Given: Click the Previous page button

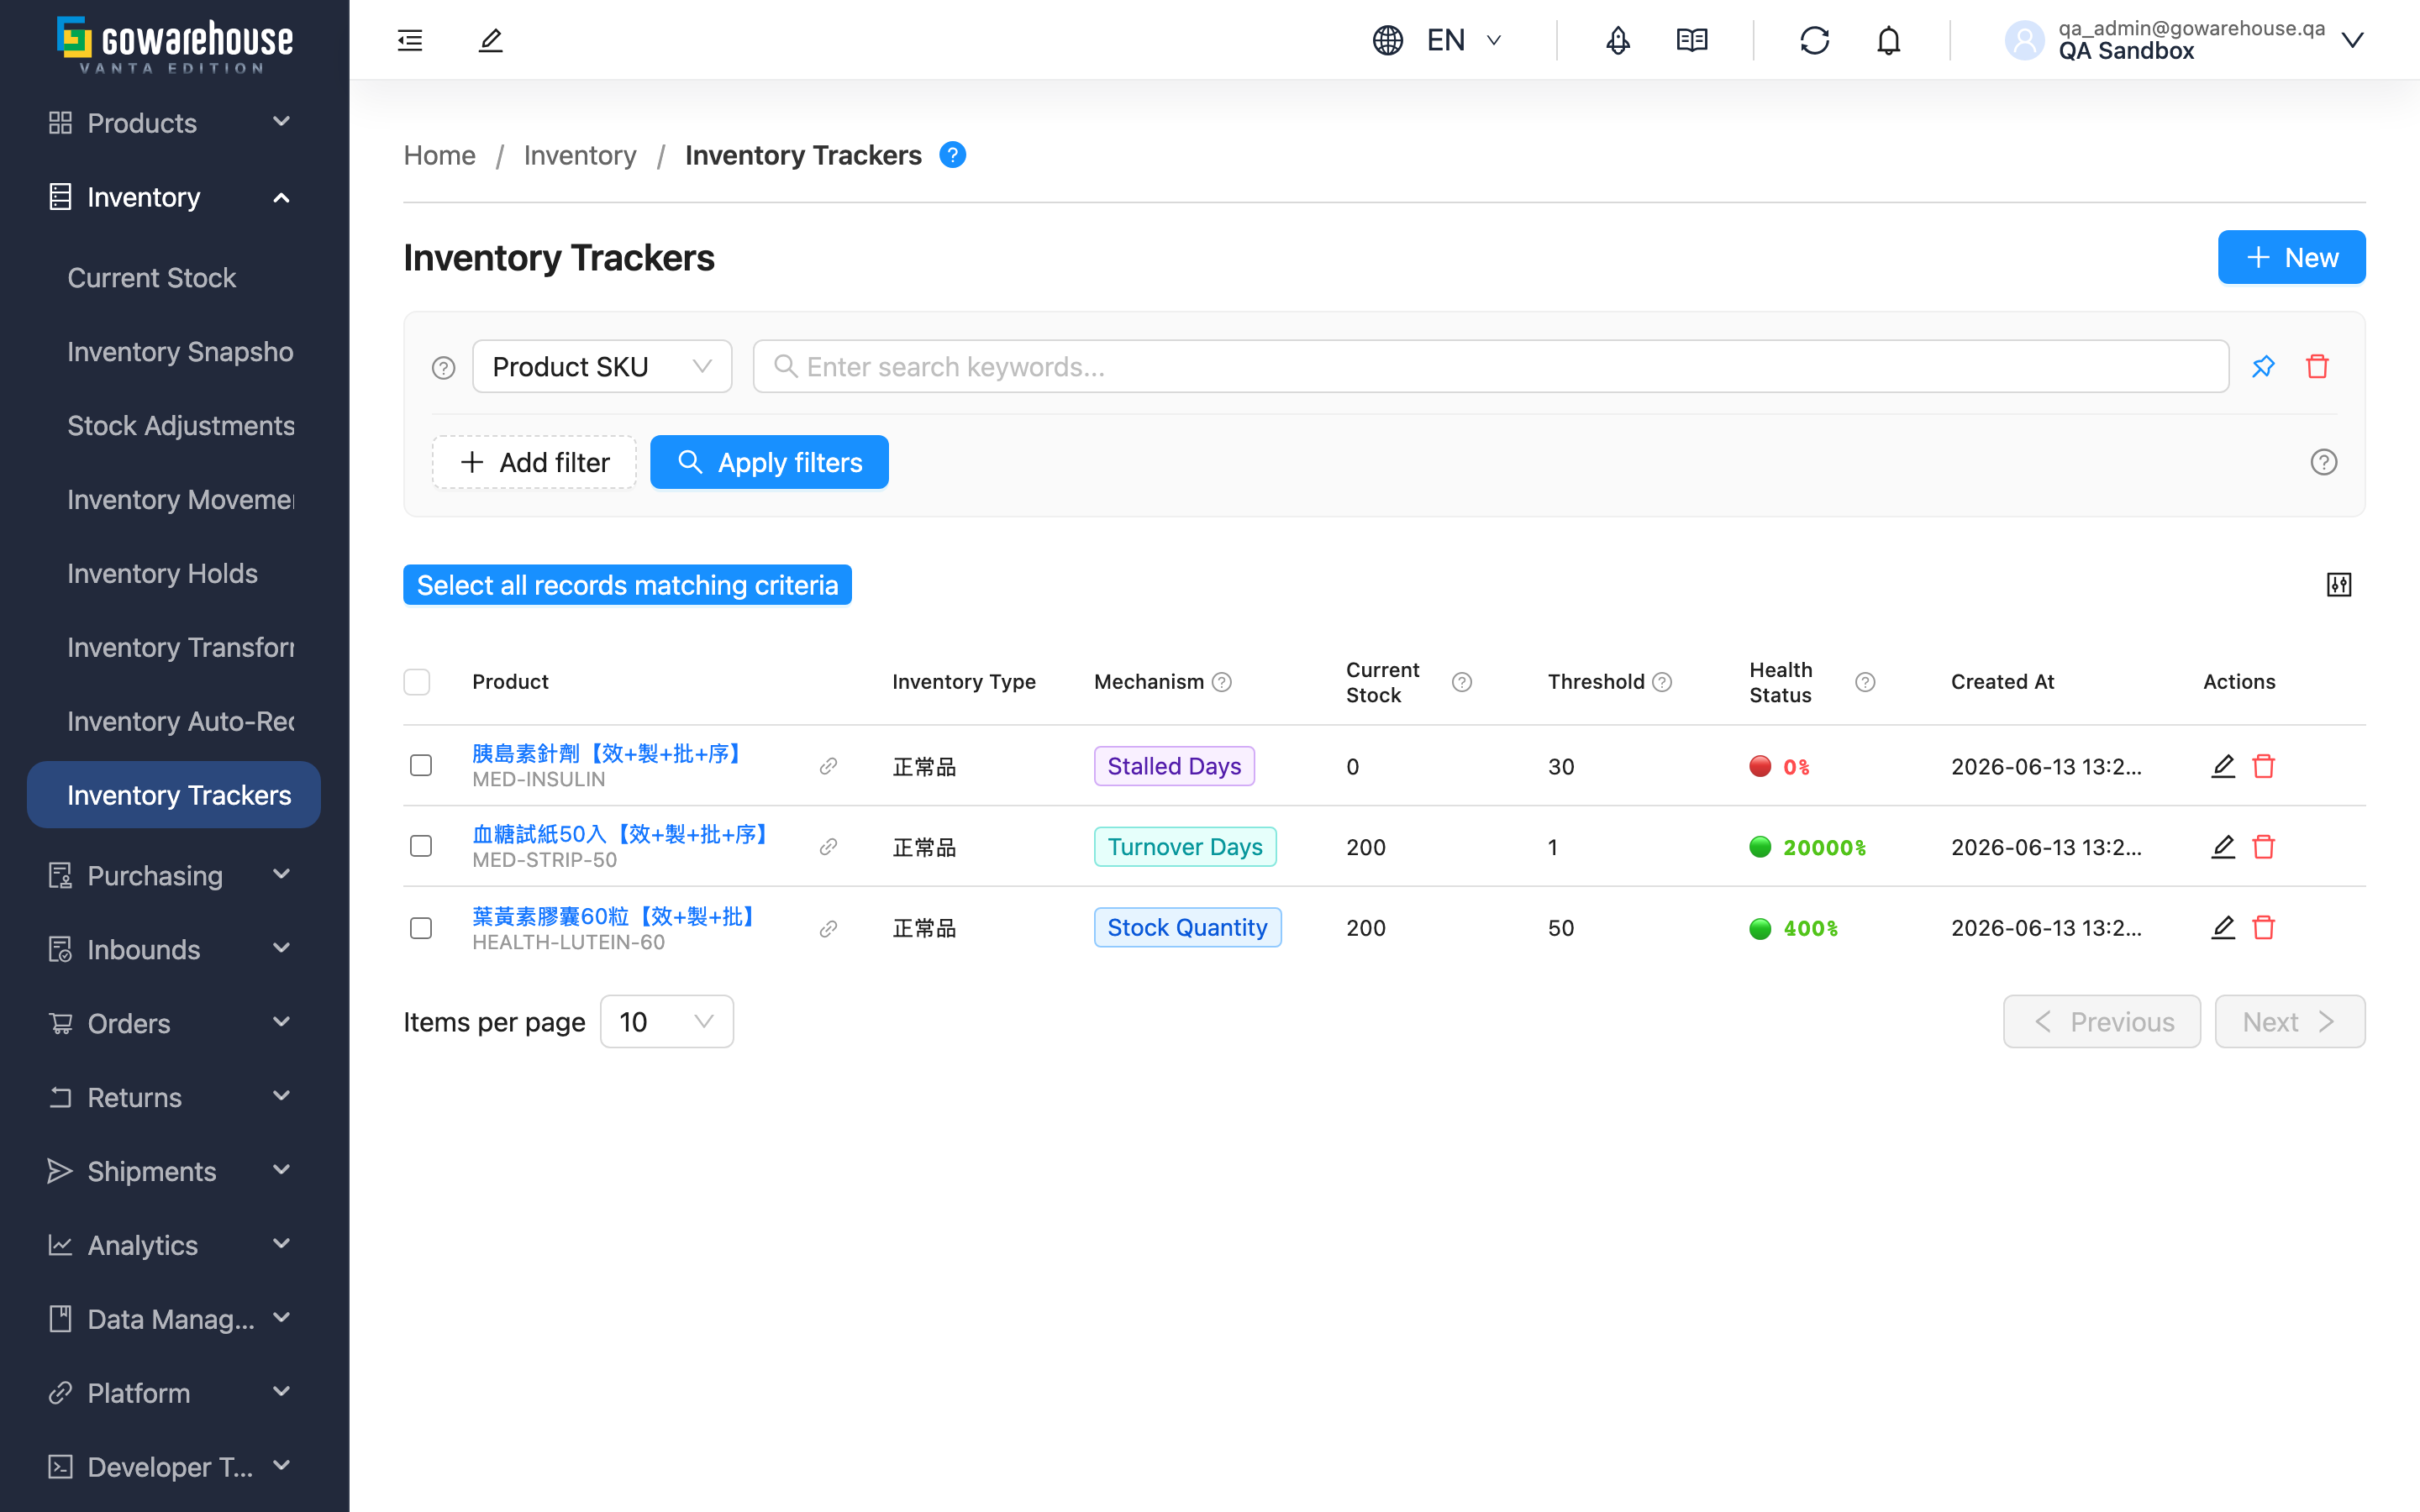Looking at the screenshot, I should pos(2102,1022).
